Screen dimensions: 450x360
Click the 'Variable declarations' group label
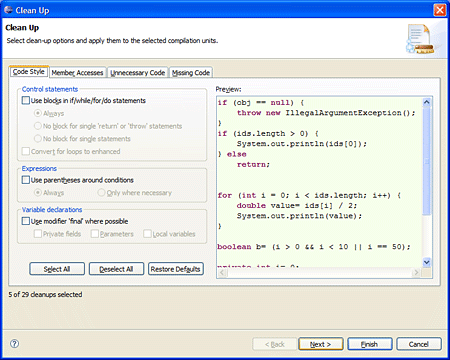tap(52, 209)
